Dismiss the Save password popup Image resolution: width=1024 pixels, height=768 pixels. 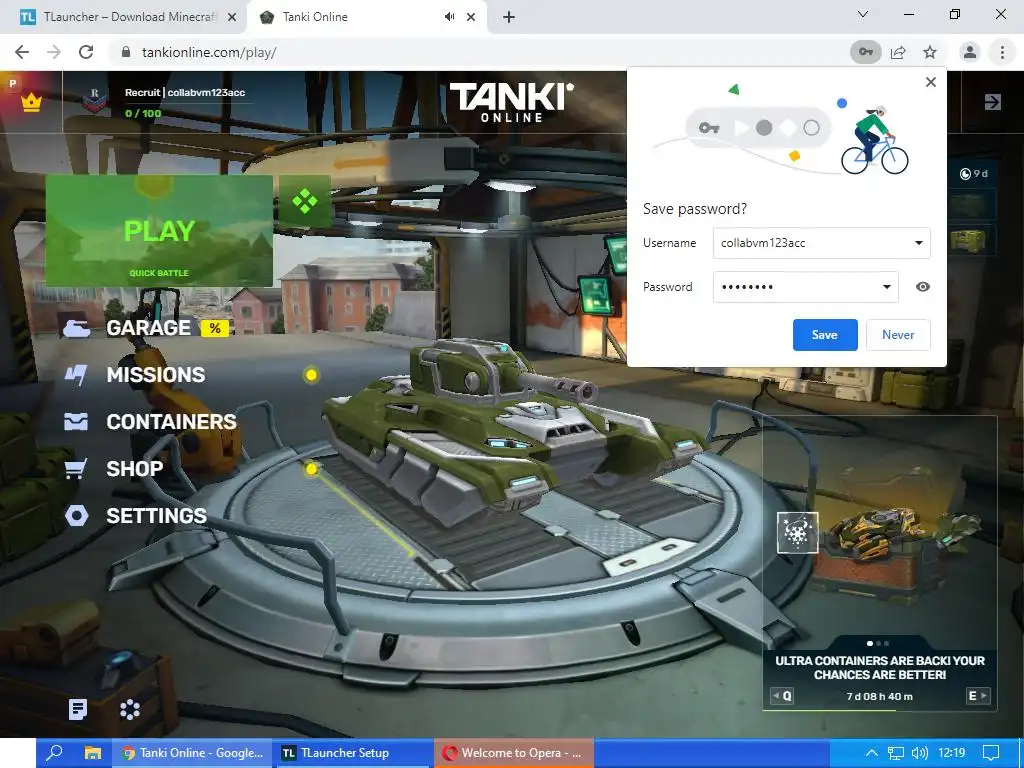tap(931, 82)
